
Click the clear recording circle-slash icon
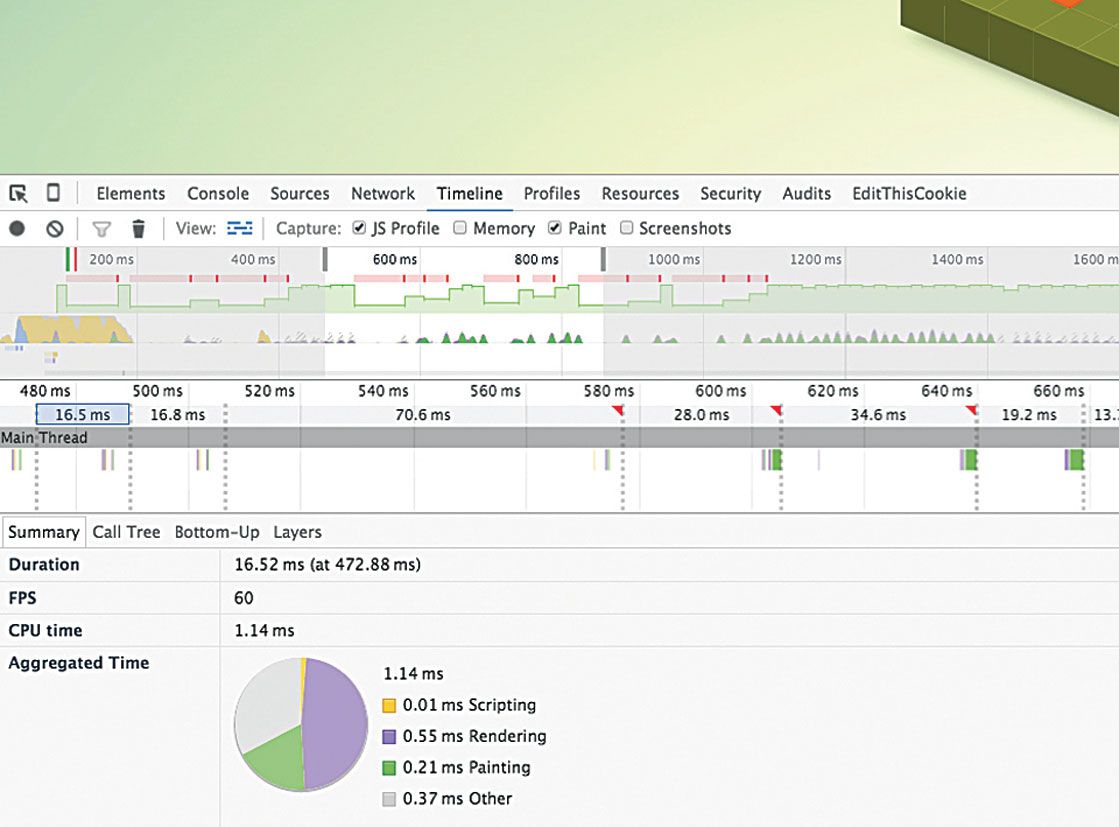point(55,229)
